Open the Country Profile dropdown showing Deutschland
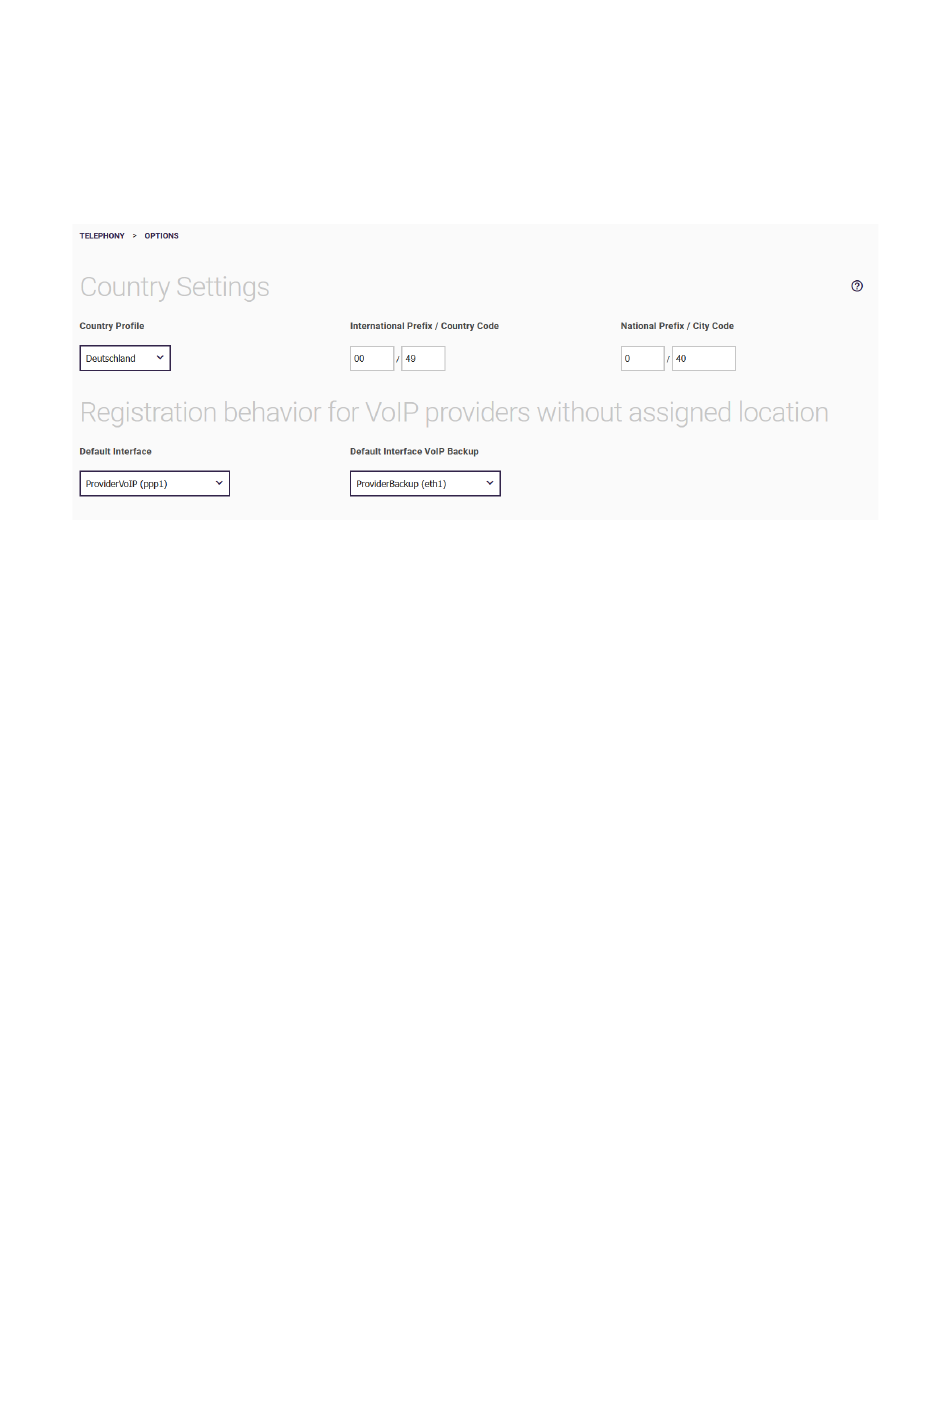Screen dimensions: 950x1414 click(x=125, y=358)
